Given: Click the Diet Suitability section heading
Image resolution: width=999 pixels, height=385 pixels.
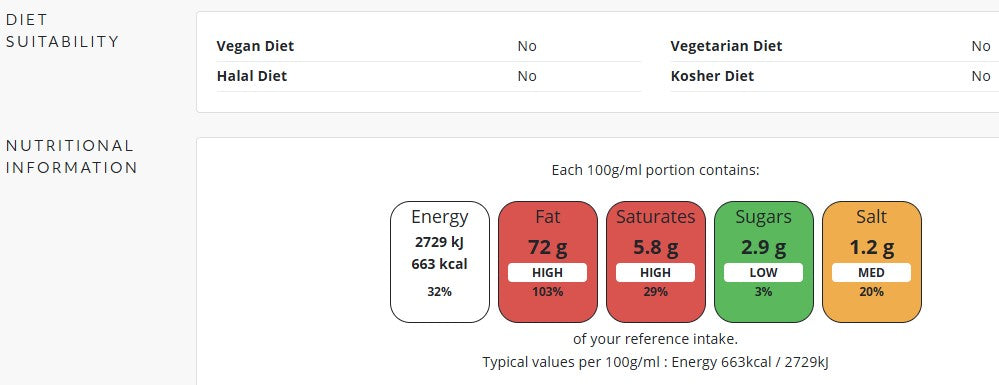Looking at the screenshot, I should pos(62,31).
